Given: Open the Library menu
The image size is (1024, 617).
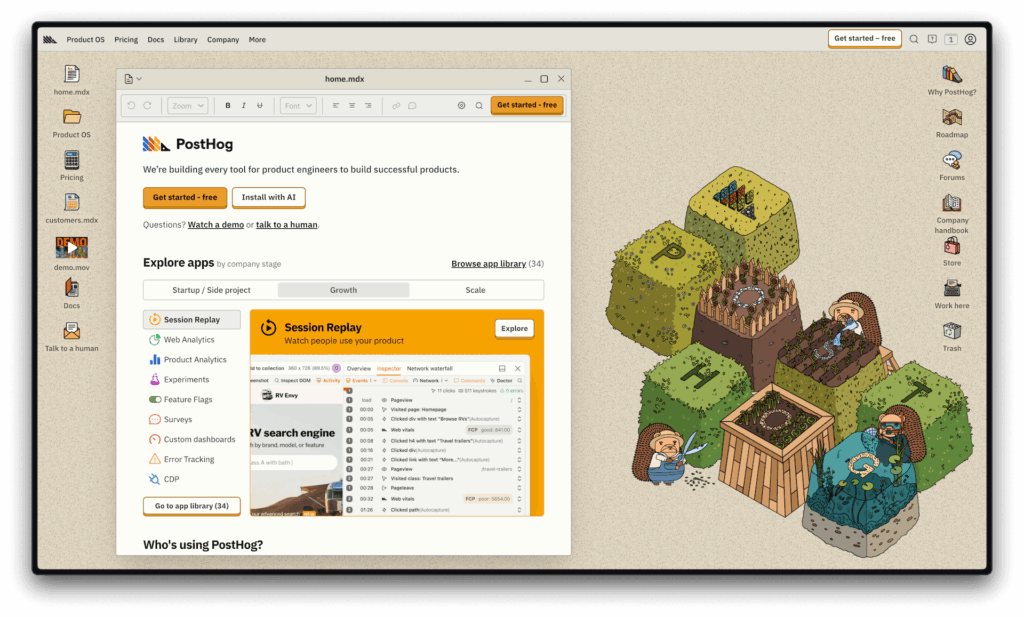Looking at the screenshot, I should pos(185,40).
